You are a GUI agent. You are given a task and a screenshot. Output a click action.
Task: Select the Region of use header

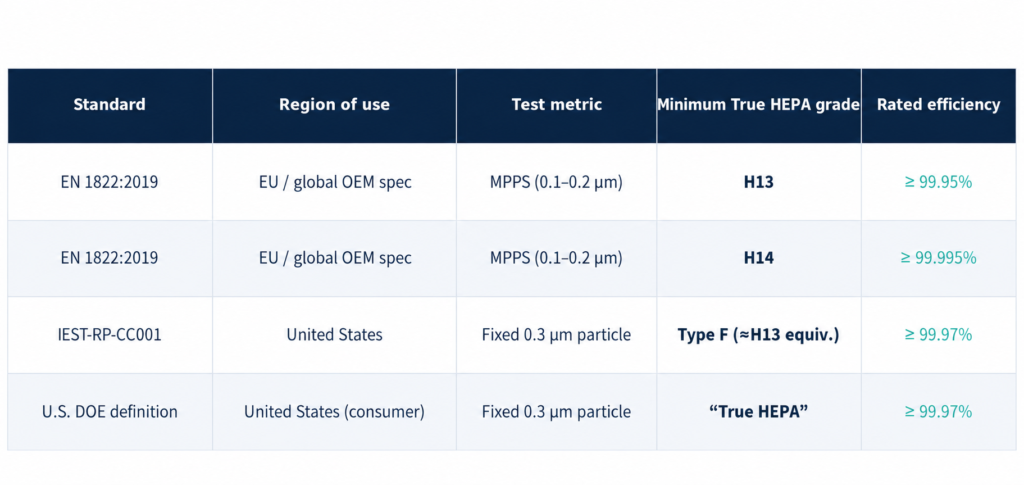tap(334, 104)
